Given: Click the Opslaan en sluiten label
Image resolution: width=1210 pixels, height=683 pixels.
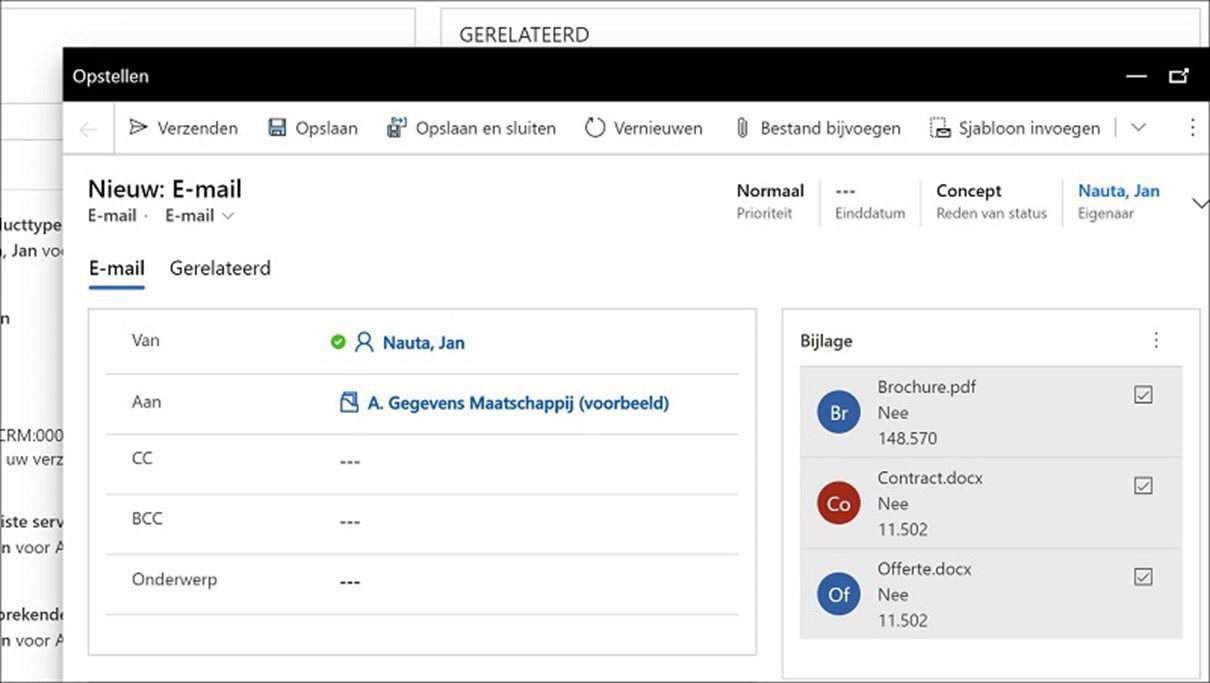Looking at the screenshot, I should tap(486, 128).
